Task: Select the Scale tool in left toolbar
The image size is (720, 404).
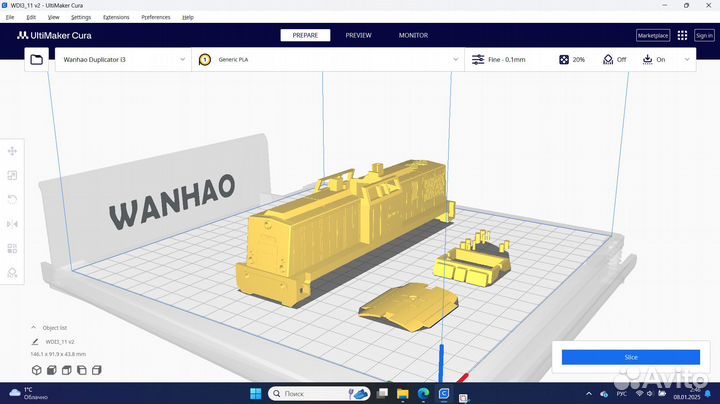Action: click(x=12, y=175)
